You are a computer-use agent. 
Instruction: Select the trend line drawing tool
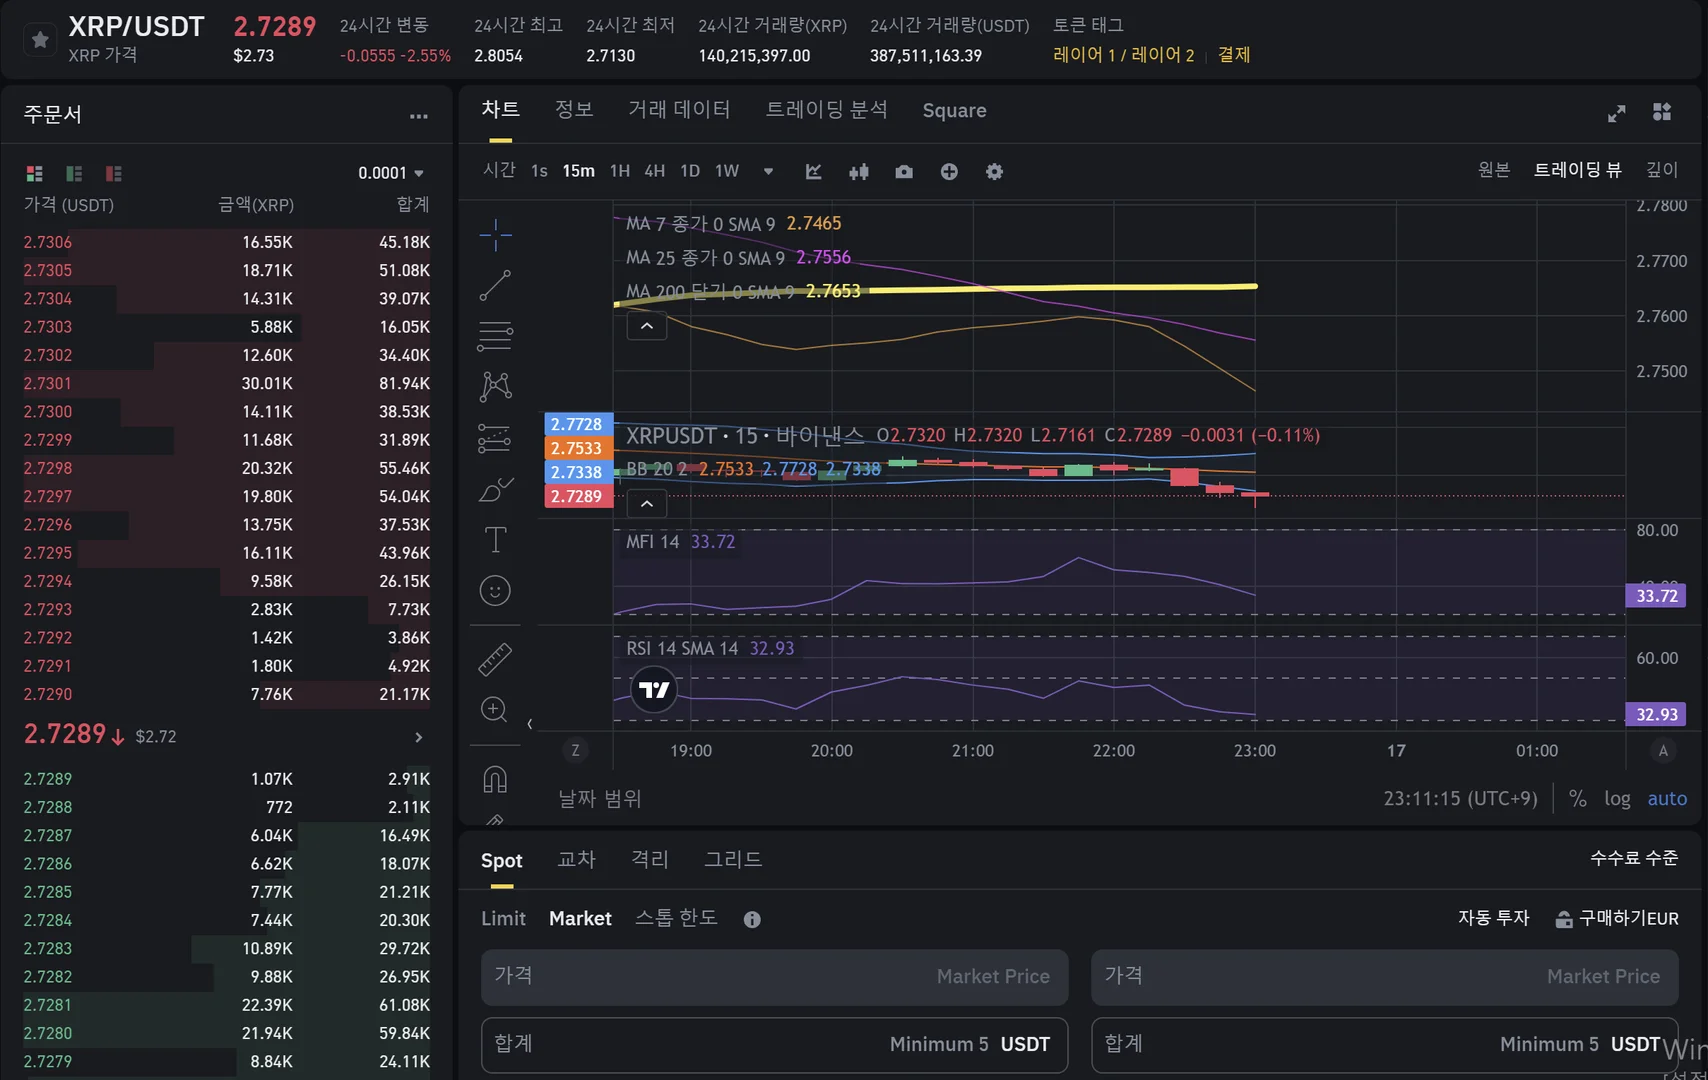pyautogui.click(x=495, y=286)
